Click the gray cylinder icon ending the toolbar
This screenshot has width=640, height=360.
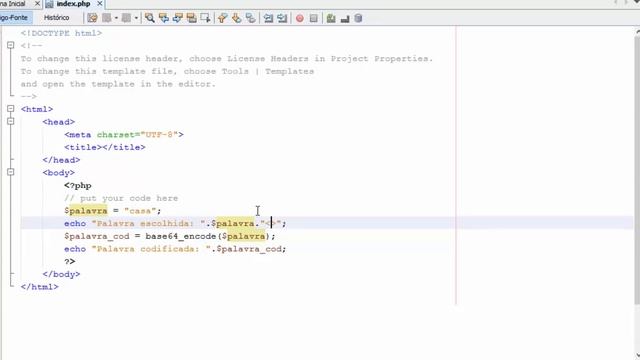[358, 18]
